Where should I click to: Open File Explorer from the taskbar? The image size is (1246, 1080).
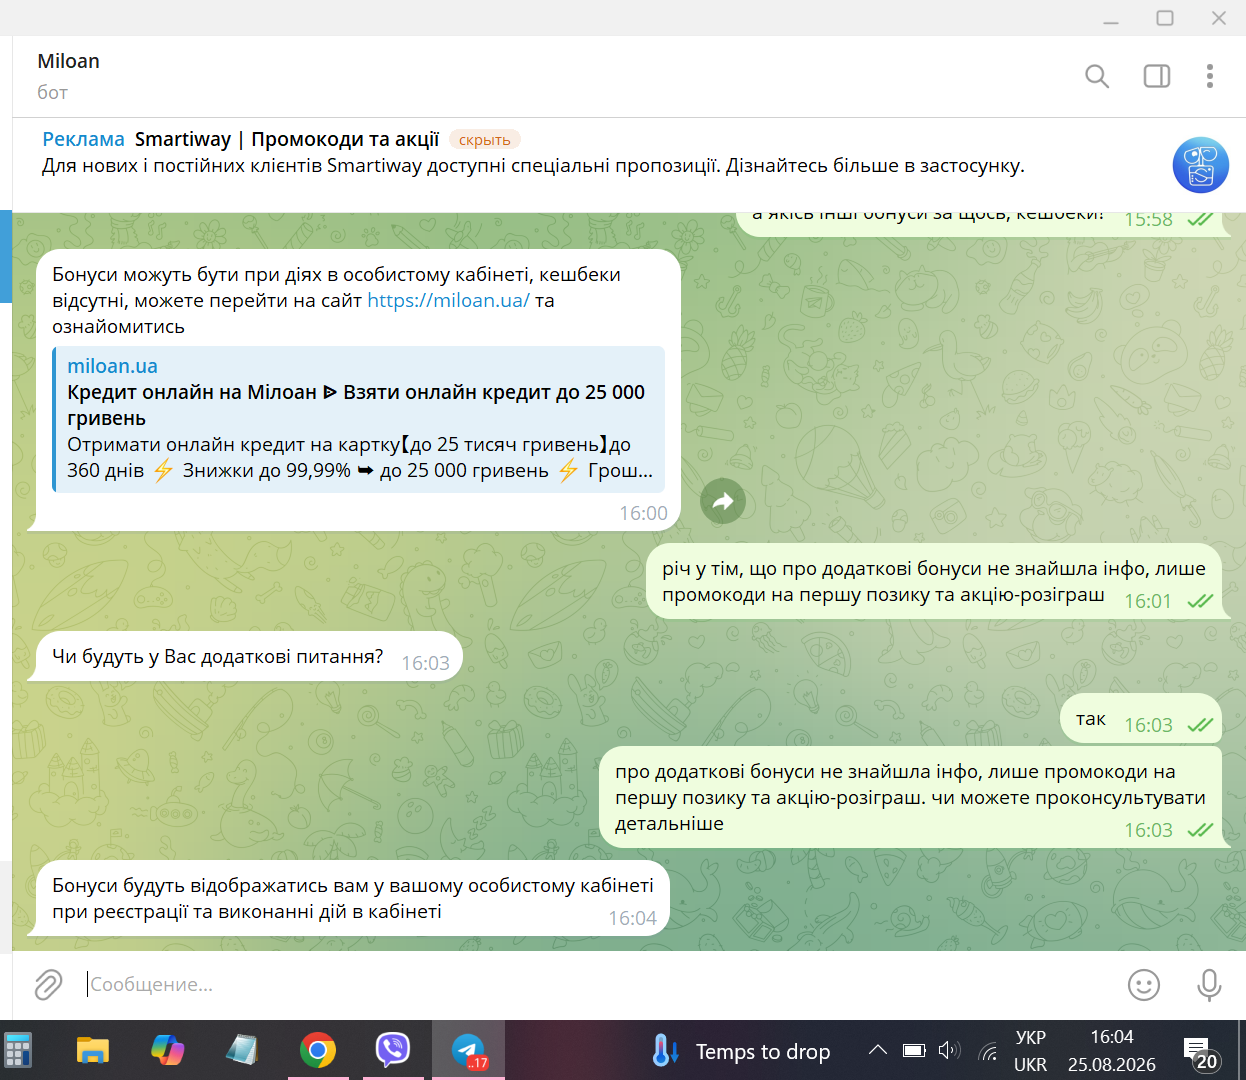93,1050
